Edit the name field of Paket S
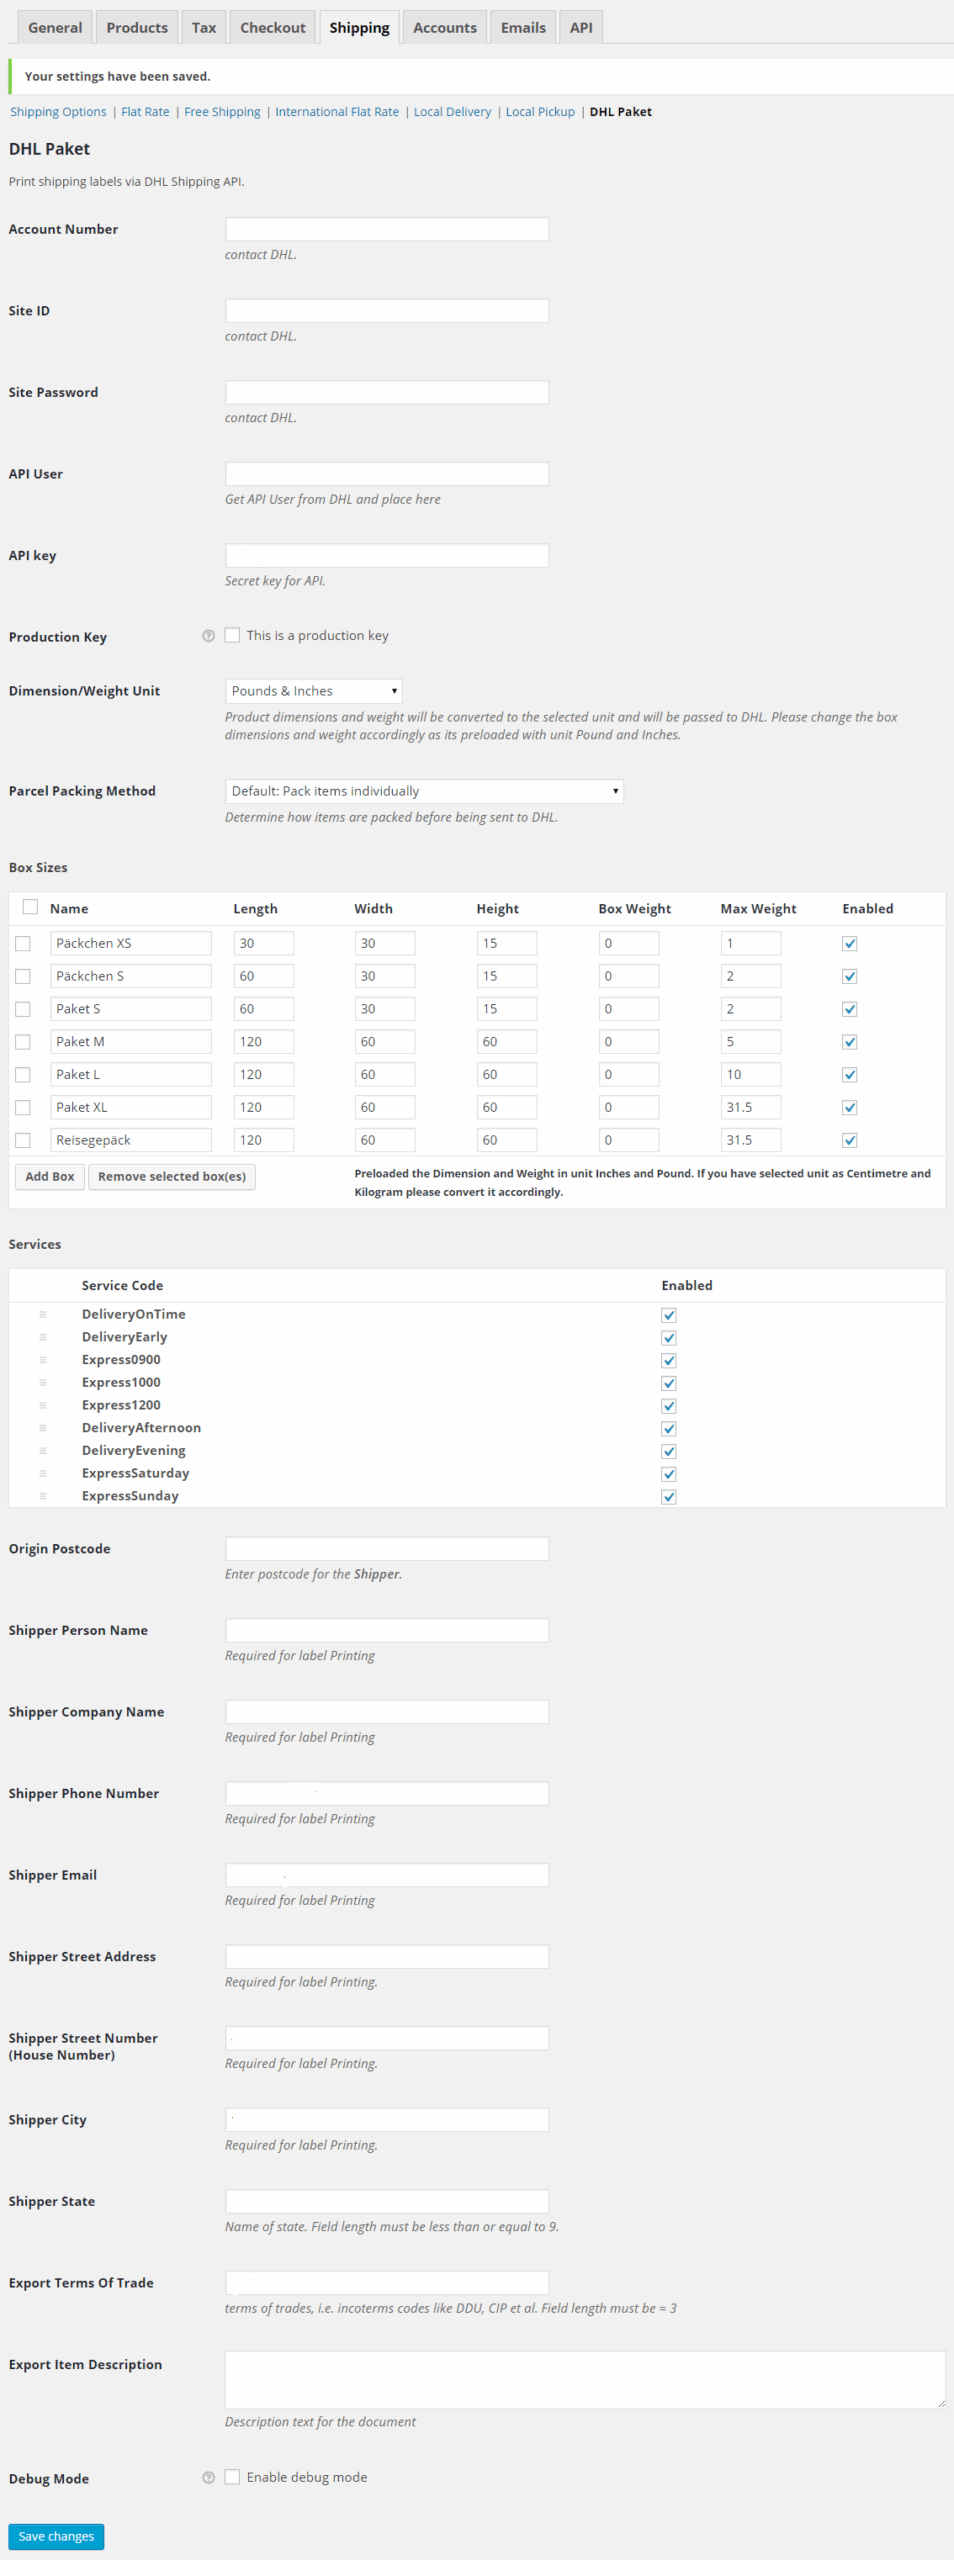Viewport: 954px width, 2560px height. 131,1009
